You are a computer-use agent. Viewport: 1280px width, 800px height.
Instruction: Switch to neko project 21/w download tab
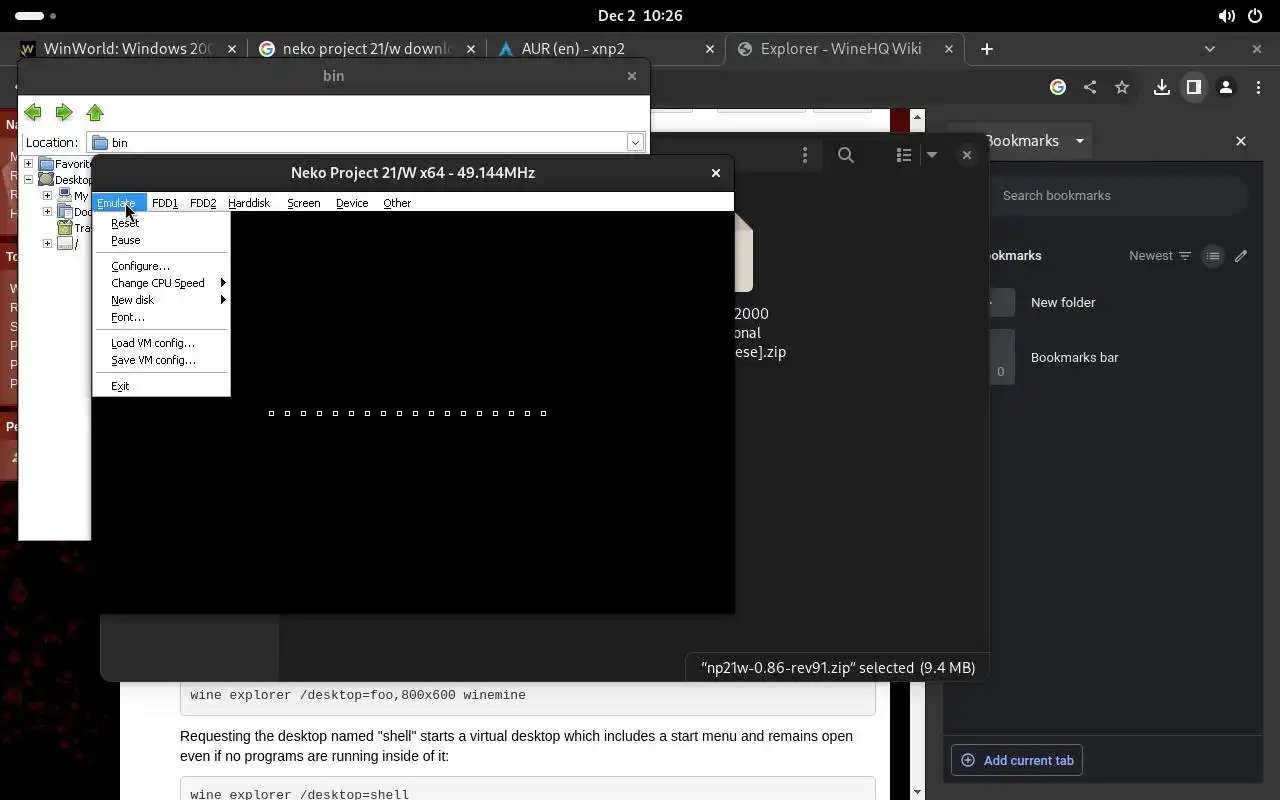point(366,48)
